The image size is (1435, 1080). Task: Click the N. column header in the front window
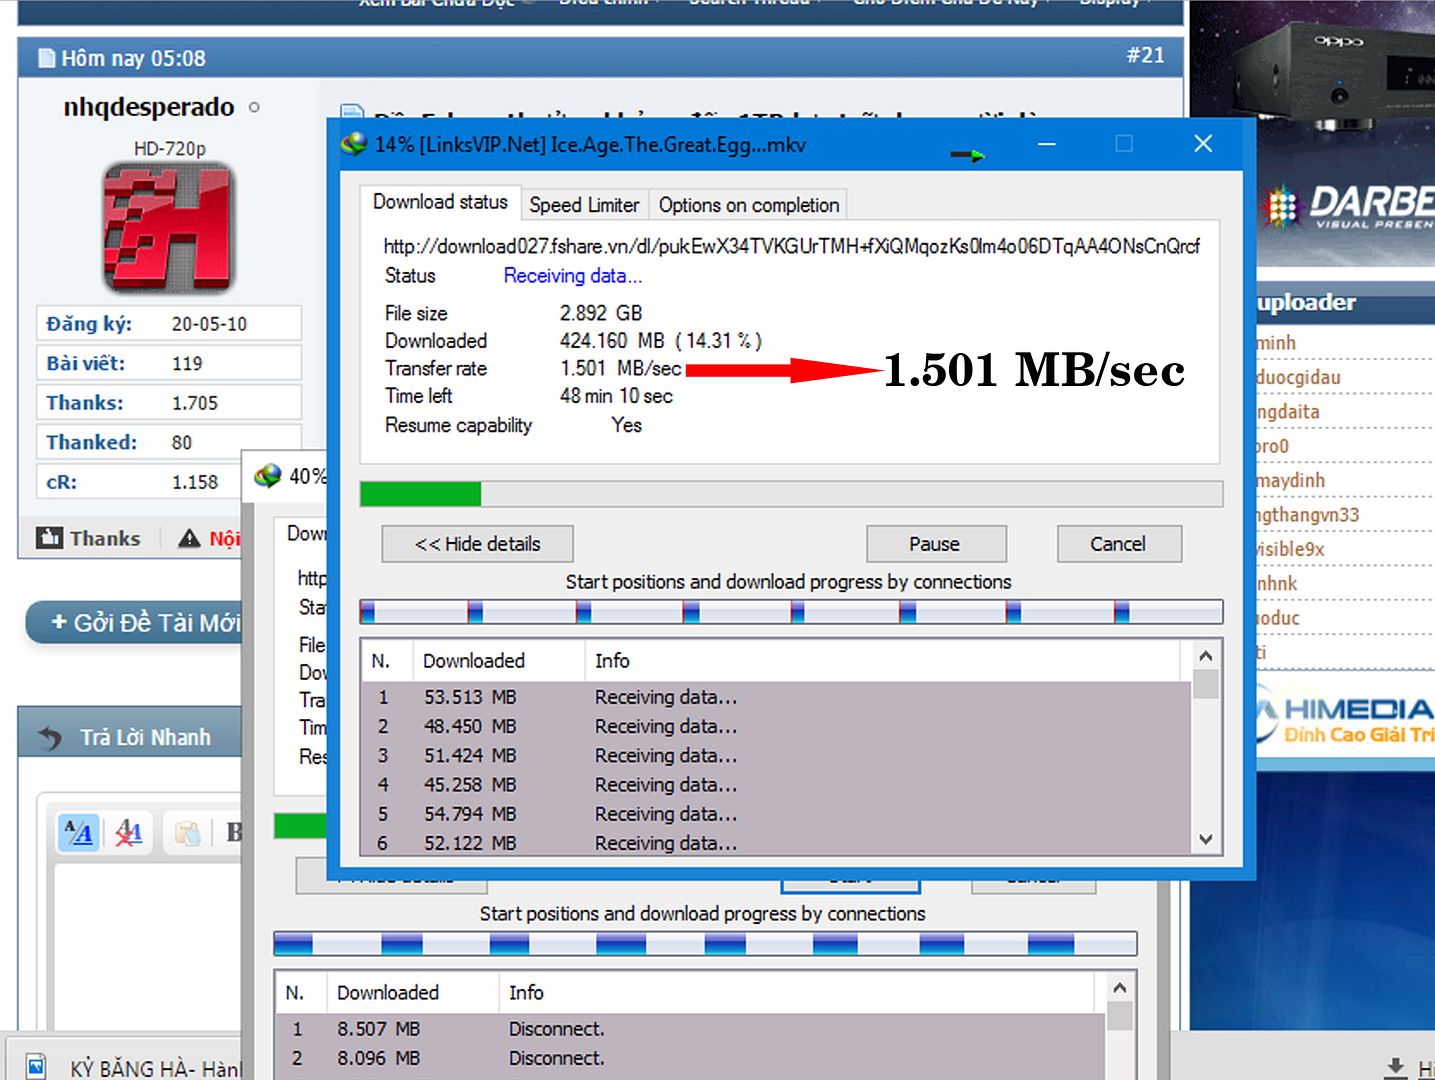click(387, 661)
